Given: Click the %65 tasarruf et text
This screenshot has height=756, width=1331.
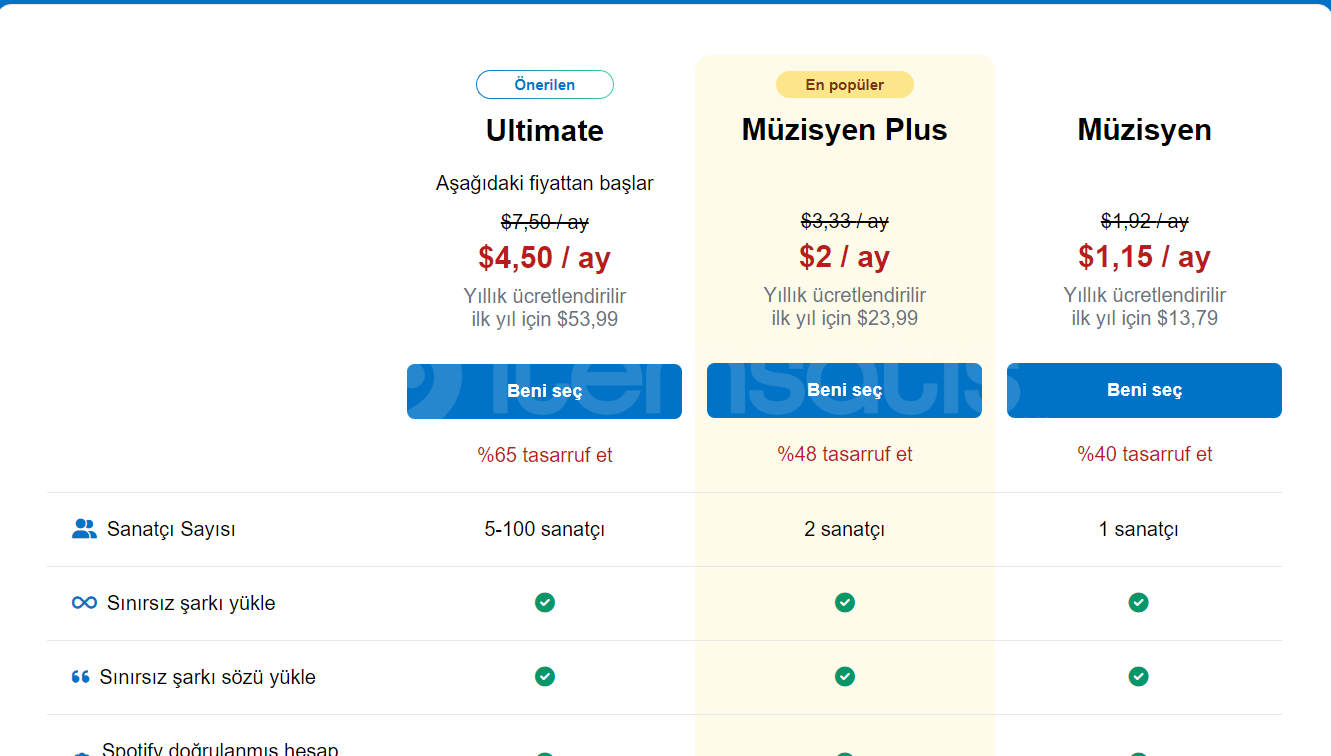Looking at the screenshot, I should (x=545, y=455).
